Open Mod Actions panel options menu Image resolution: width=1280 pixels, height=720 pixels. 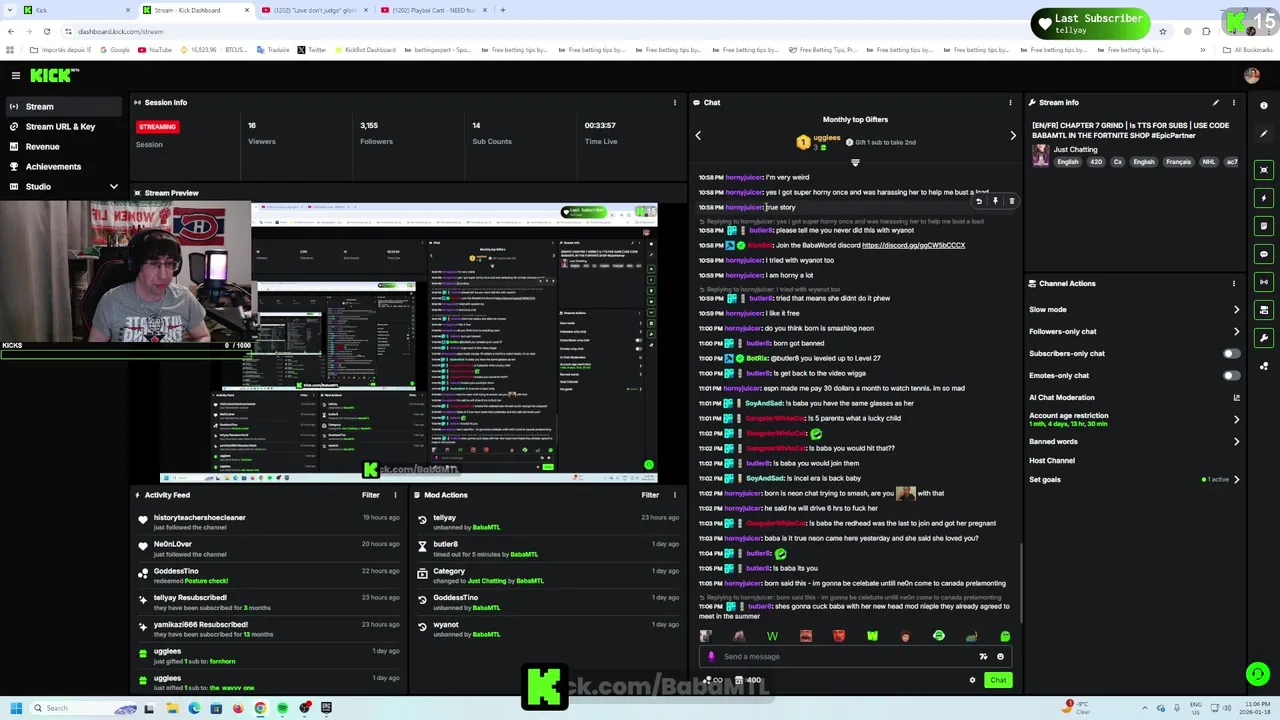pyautogui.click(x=674, y=495)
